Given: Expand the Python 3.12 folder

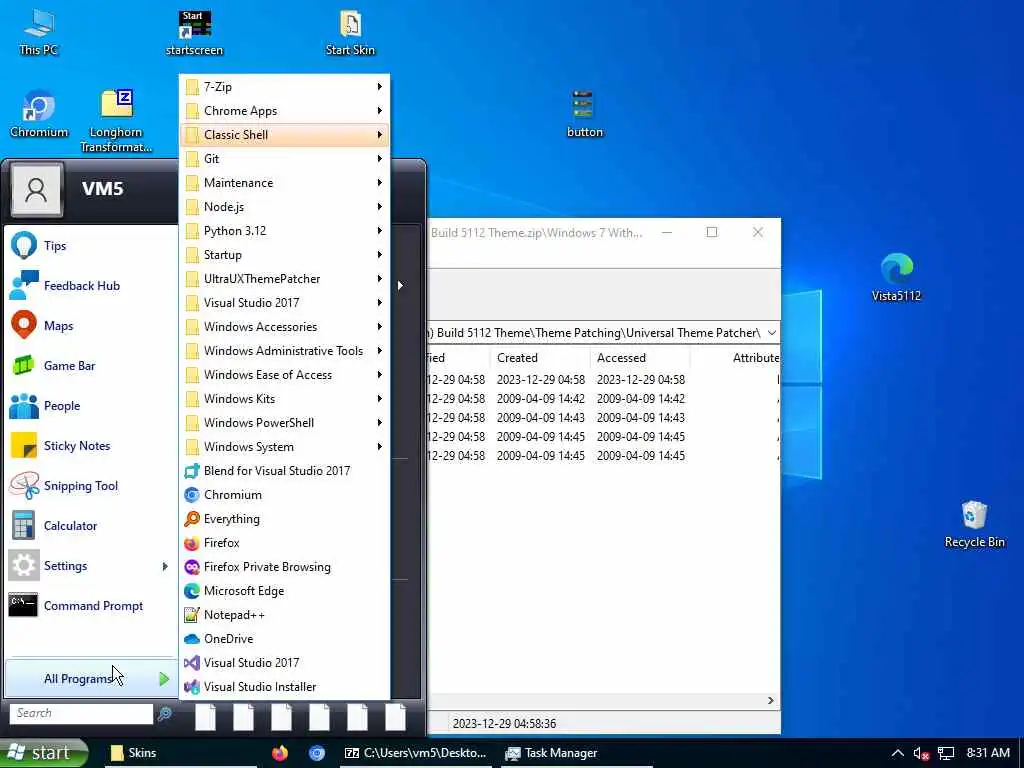Looking at the screenshot, I should click(x=285, y=231).
